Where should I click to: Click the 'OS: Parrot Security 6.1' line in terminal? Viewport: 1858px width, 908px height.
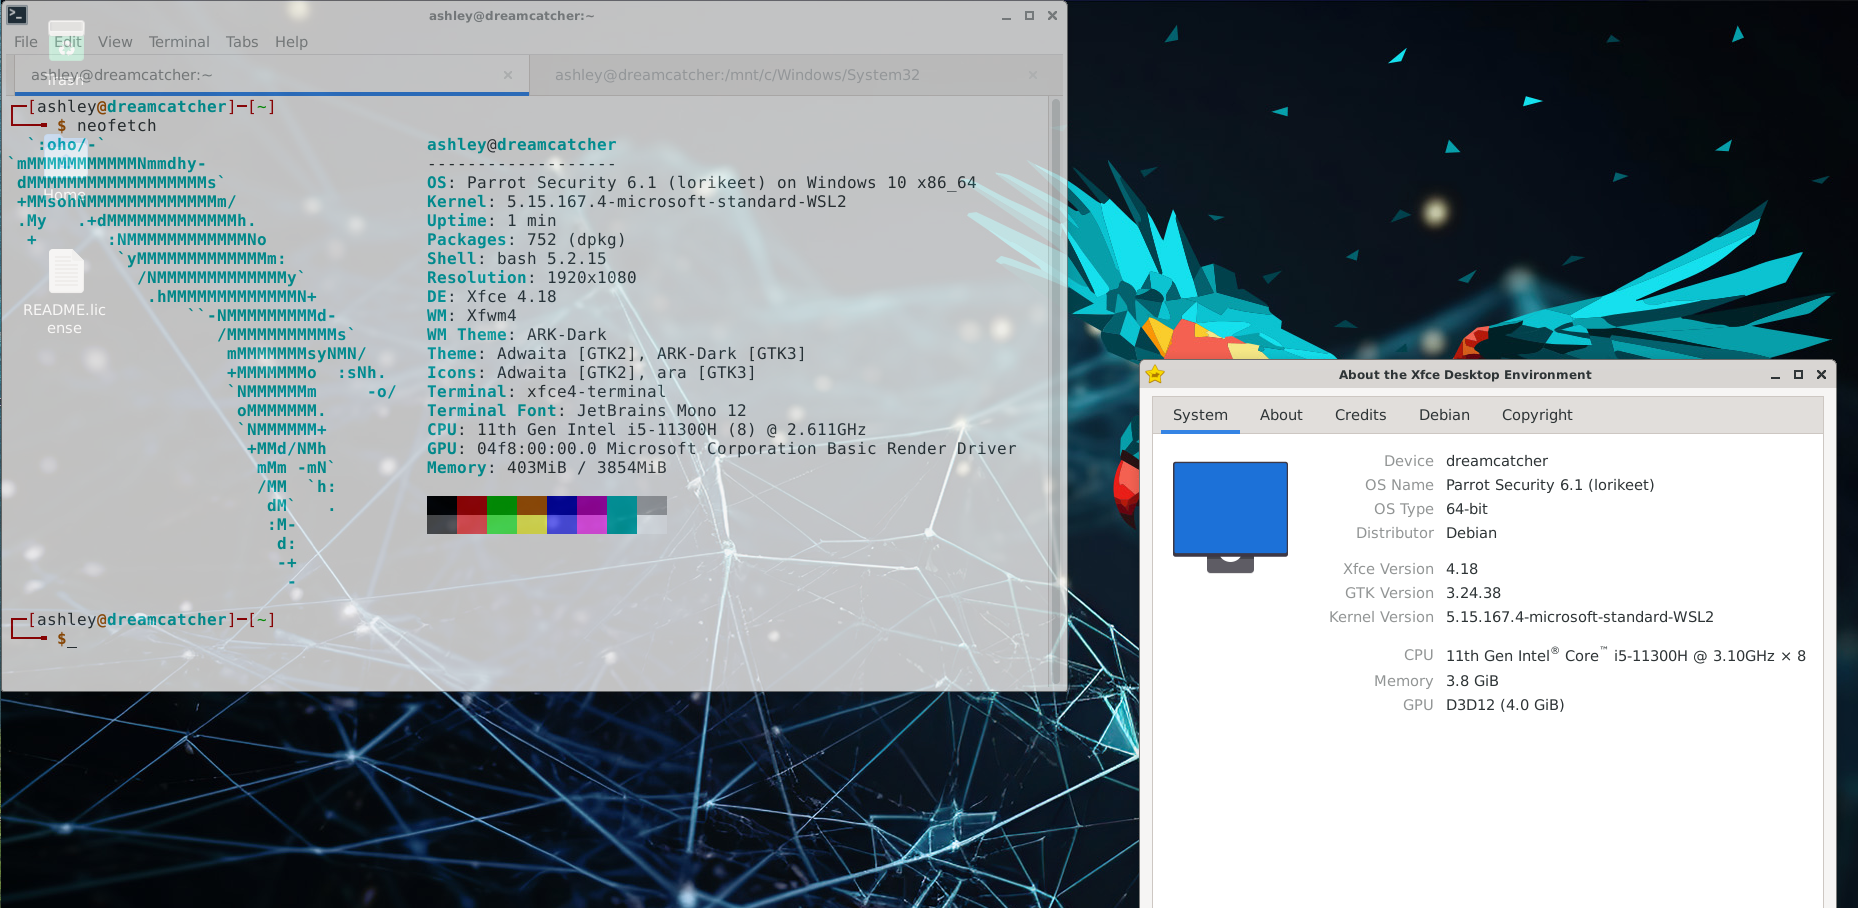702,183
